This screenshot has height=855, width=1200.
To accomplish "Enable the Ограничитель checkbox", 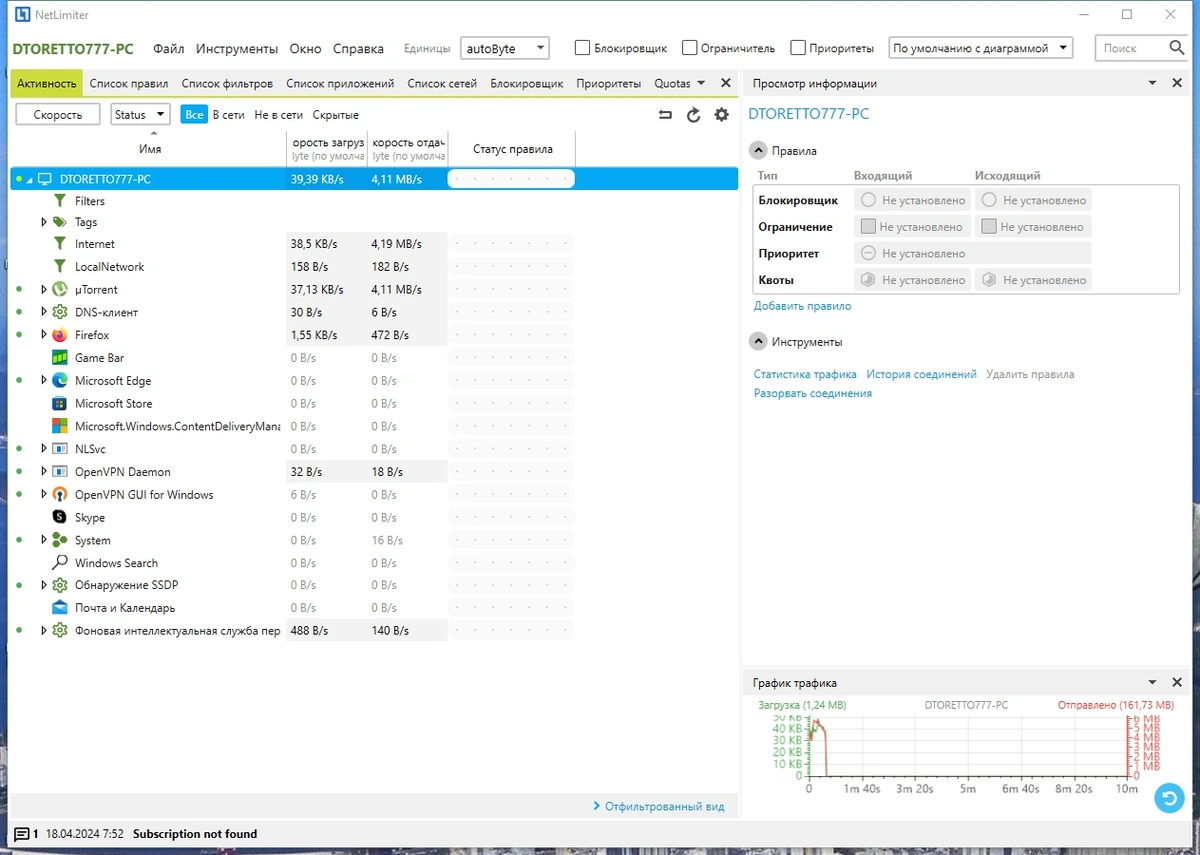I will 689,48.
